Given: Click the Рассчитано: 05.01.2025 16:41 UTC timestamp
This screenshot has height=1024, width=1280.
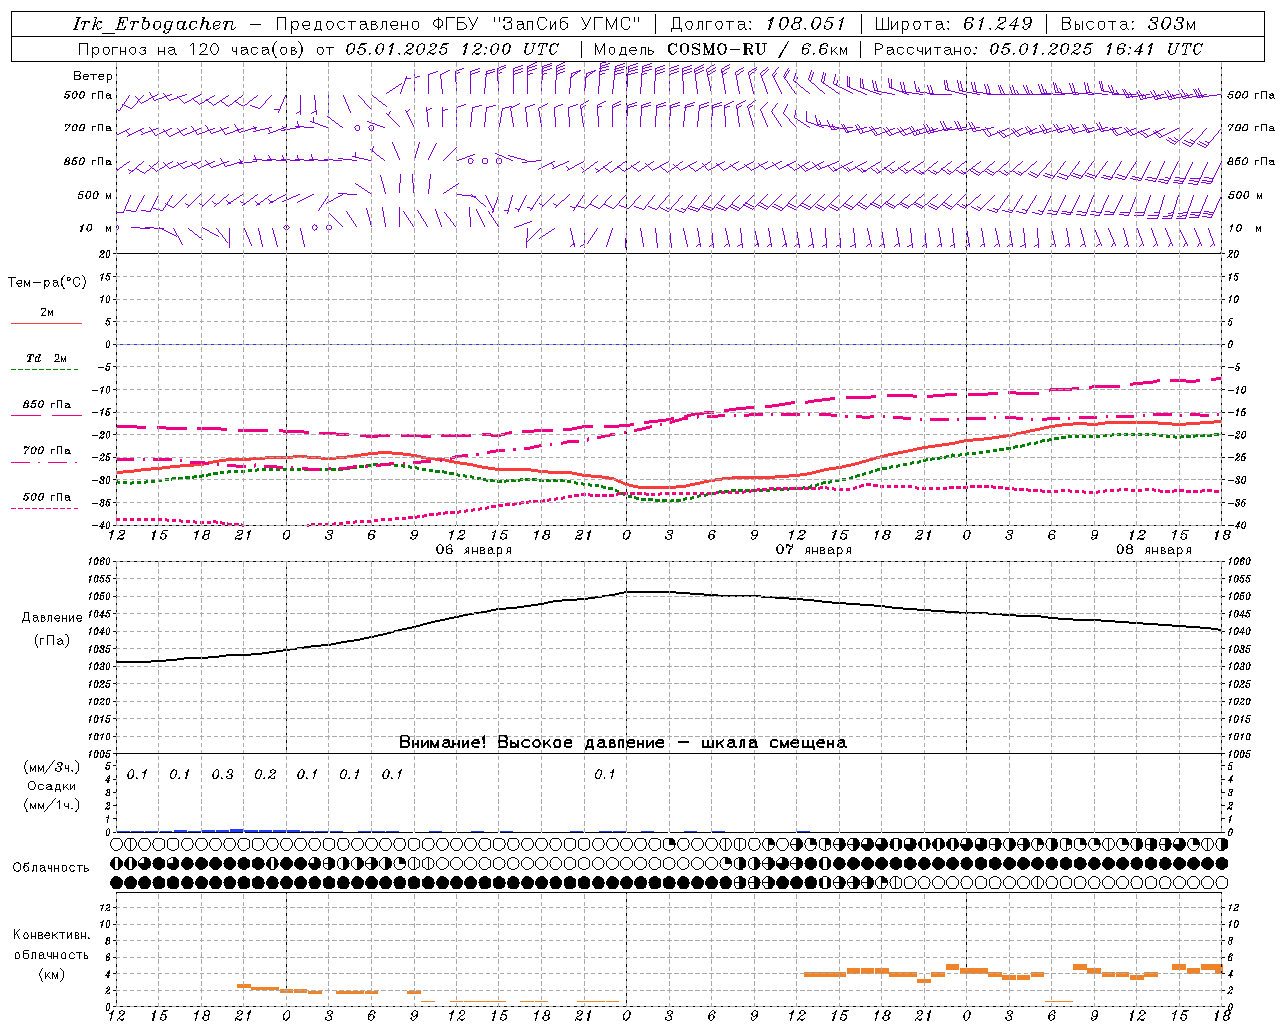Looking at the screenshot, I should (x=1038, y=49).
